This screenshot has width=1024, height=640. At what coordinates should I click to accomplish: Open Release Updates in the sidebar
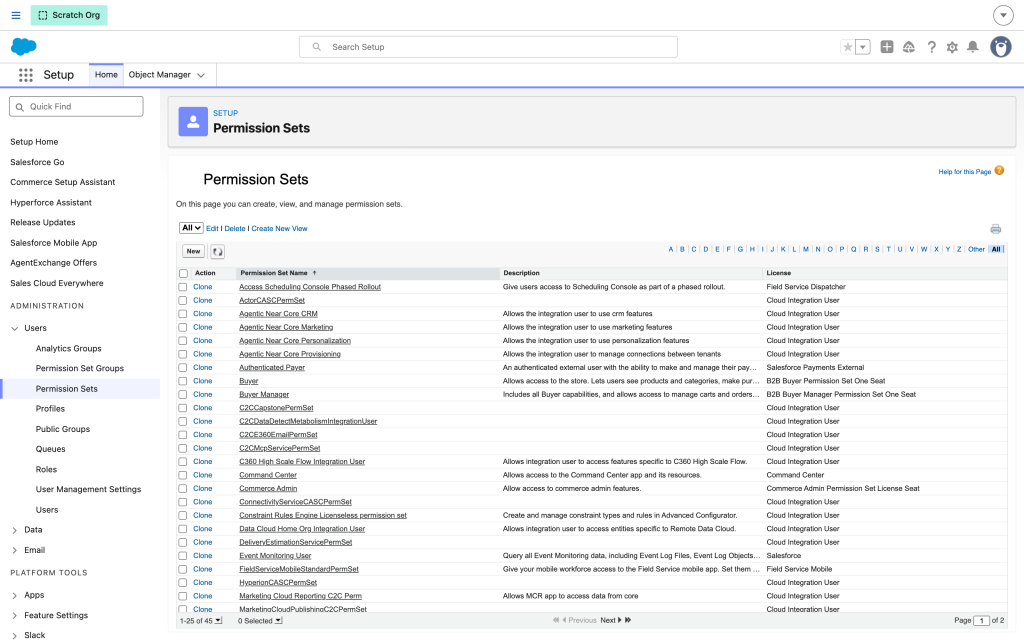42,223
